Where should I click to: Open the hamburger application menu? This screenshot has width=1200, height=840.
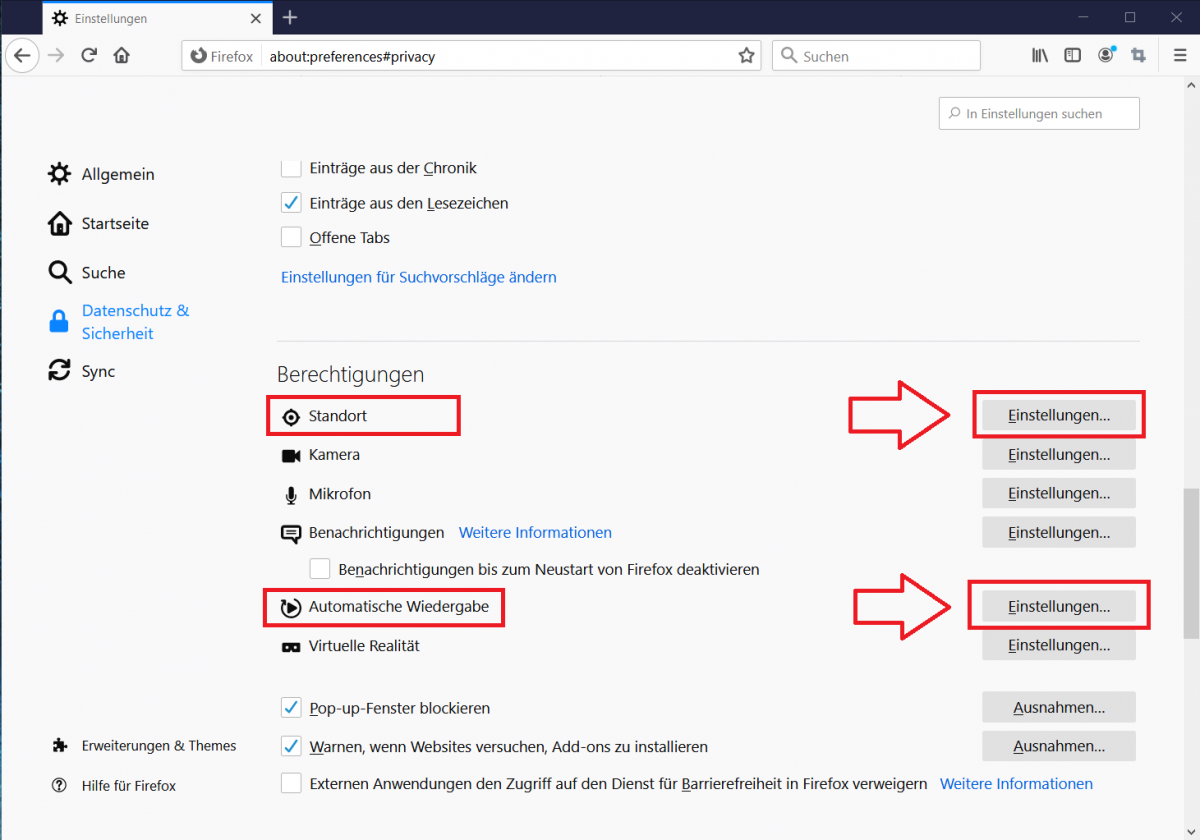click(1180, 55)
